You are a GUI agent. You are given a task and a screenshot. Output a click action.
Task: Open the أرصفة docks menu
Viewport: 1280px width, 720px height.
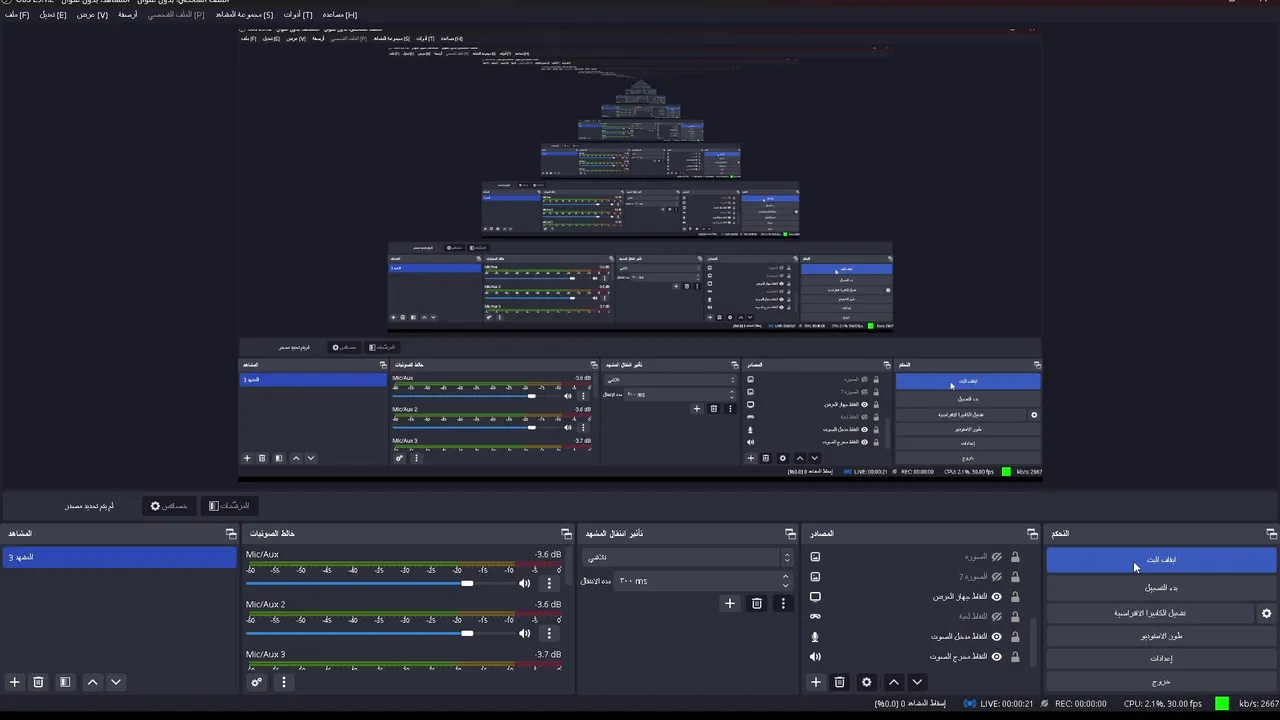(x=128, y=15)
